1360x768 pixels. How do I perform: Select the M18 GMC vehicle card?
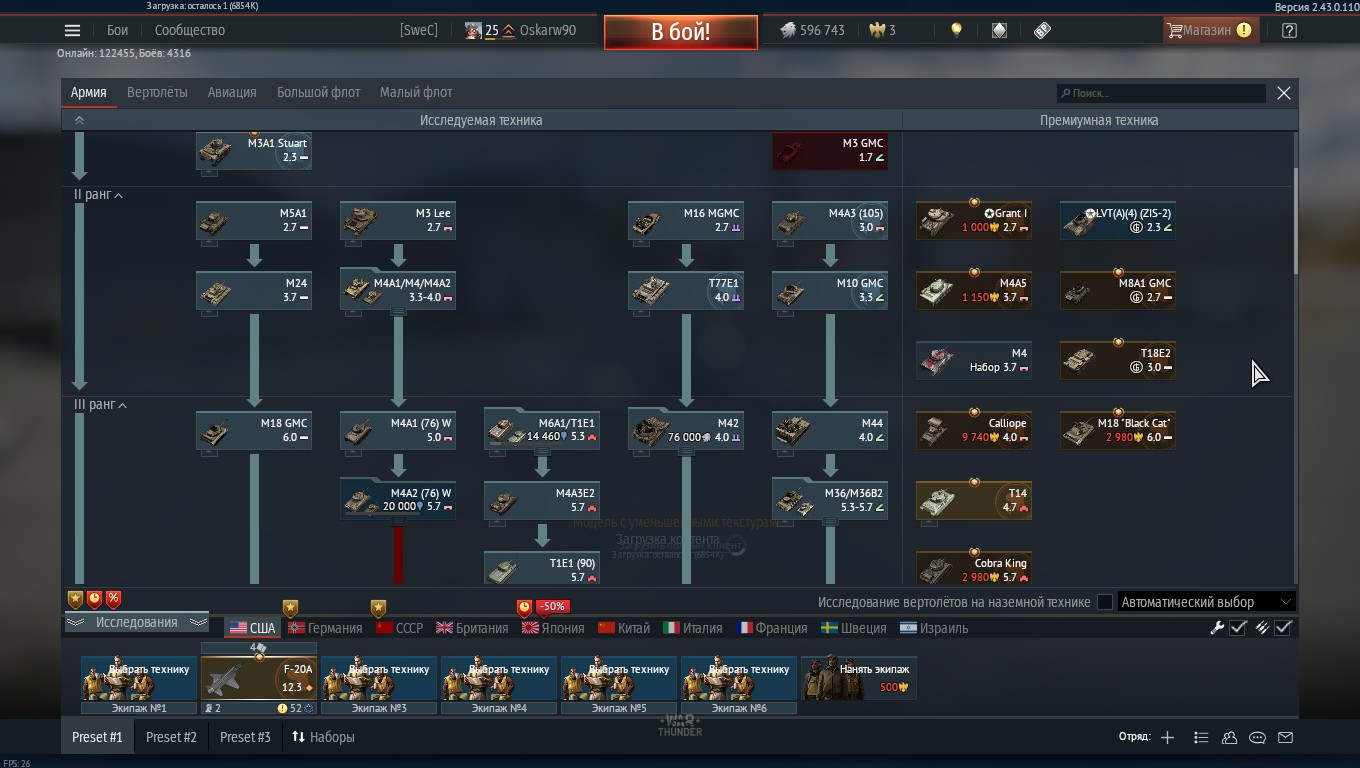[254, 431]
